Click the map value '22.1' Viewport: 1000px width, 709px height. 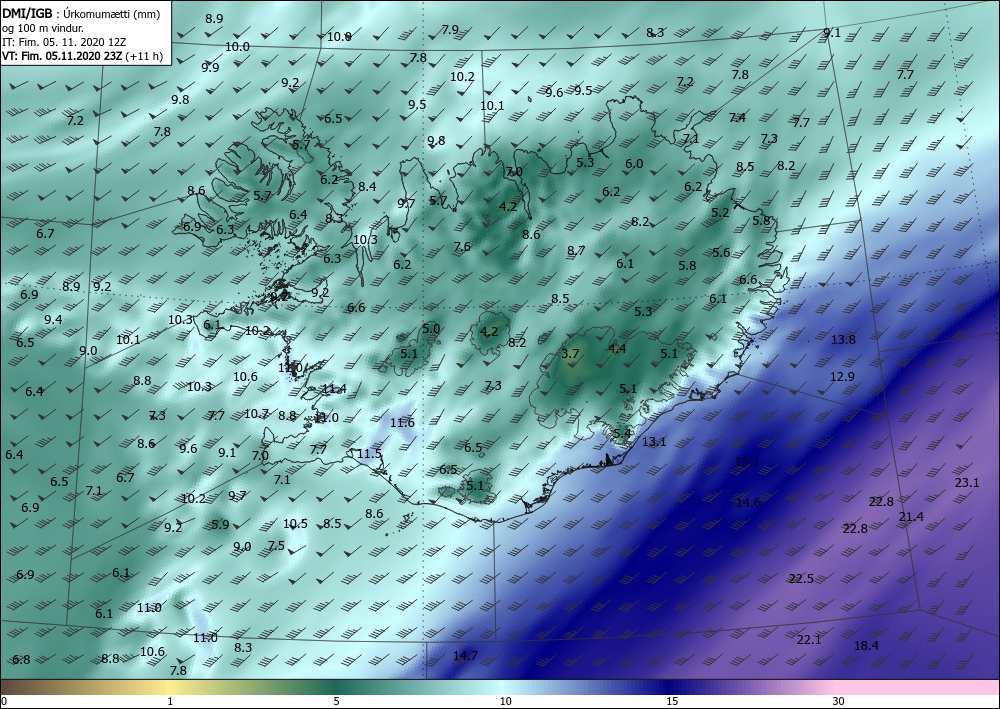pos(809,639)
